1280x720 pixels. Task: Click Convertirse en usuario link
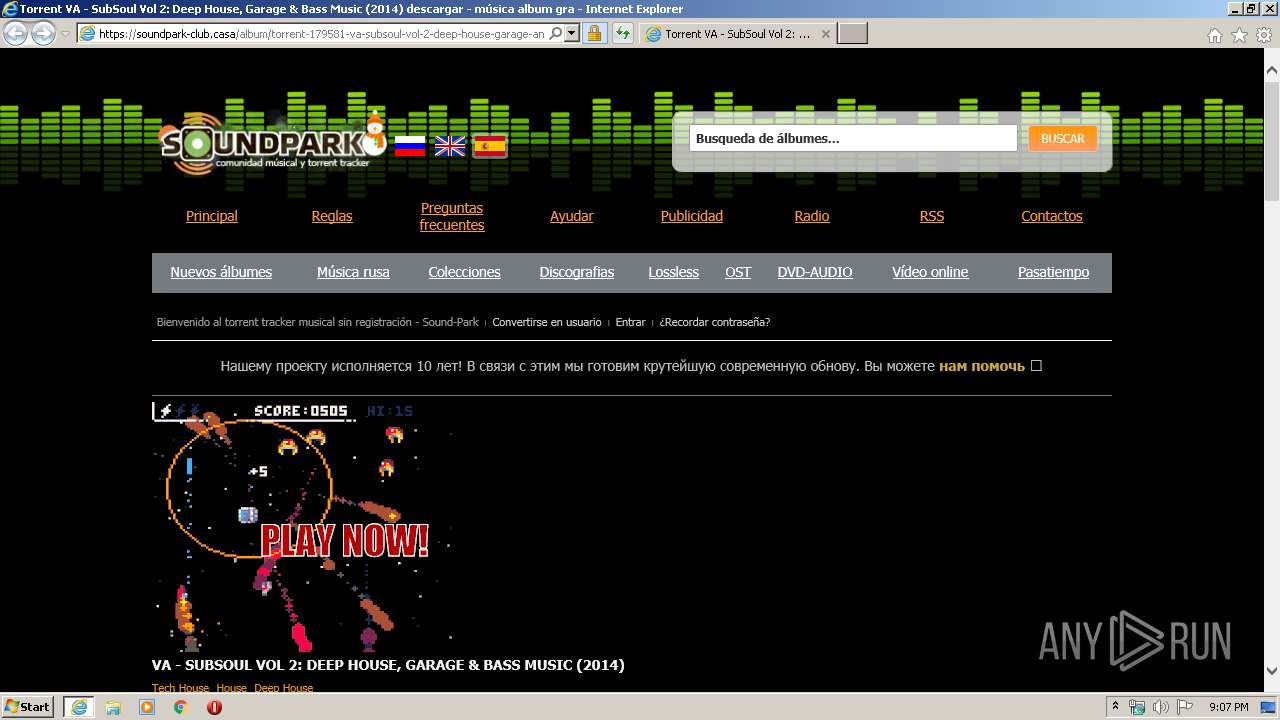(547, 322)
